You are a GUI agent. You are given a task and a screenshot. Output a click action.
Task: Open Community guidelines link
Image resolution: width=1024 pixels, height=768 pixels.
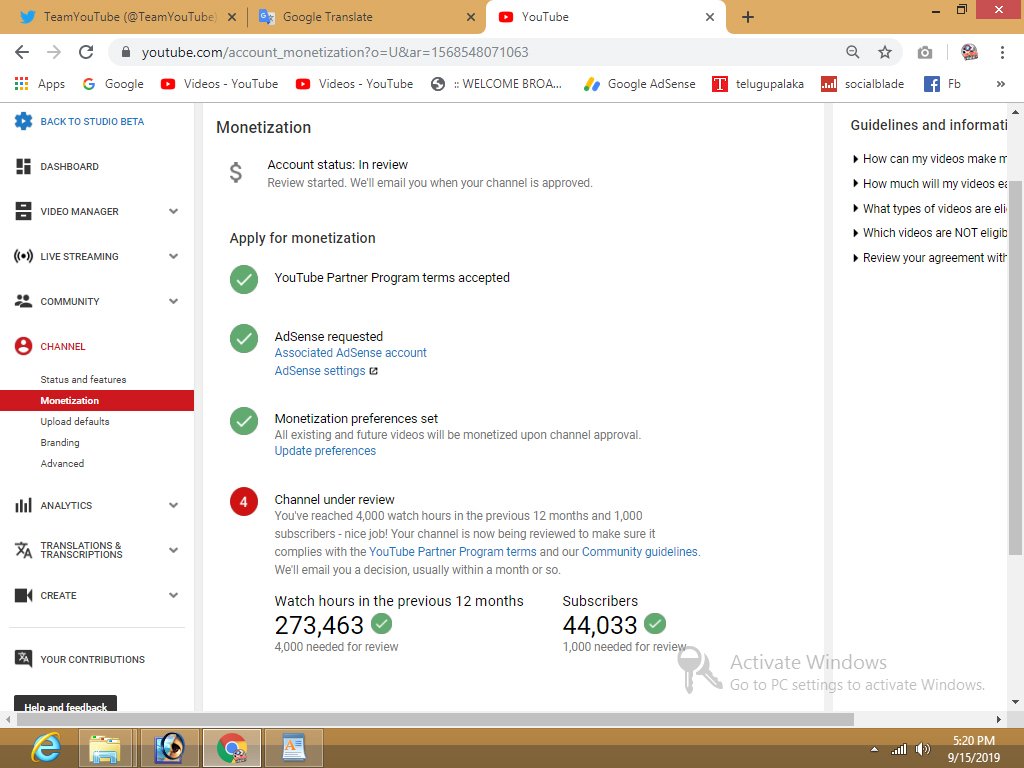click(639, 552)
